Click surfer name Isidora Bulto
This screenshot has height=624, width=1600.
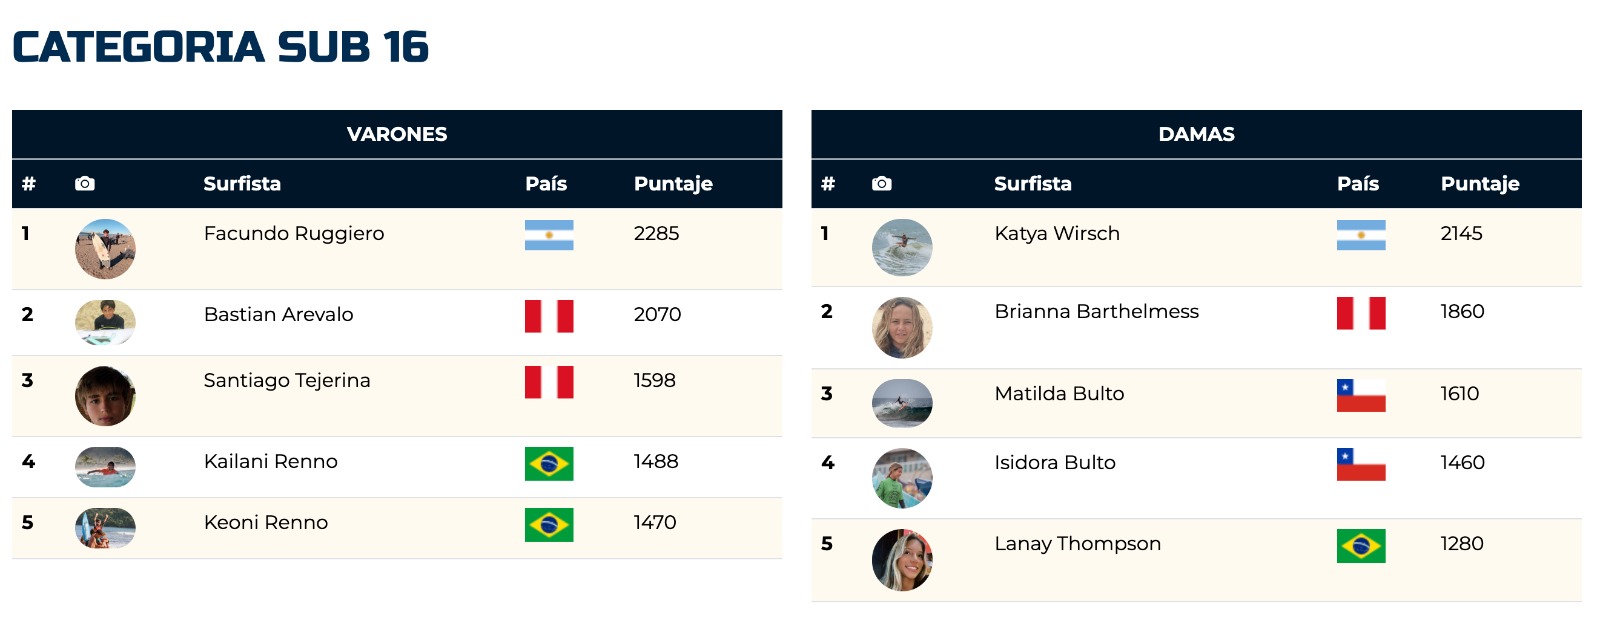pos(1055,462)
